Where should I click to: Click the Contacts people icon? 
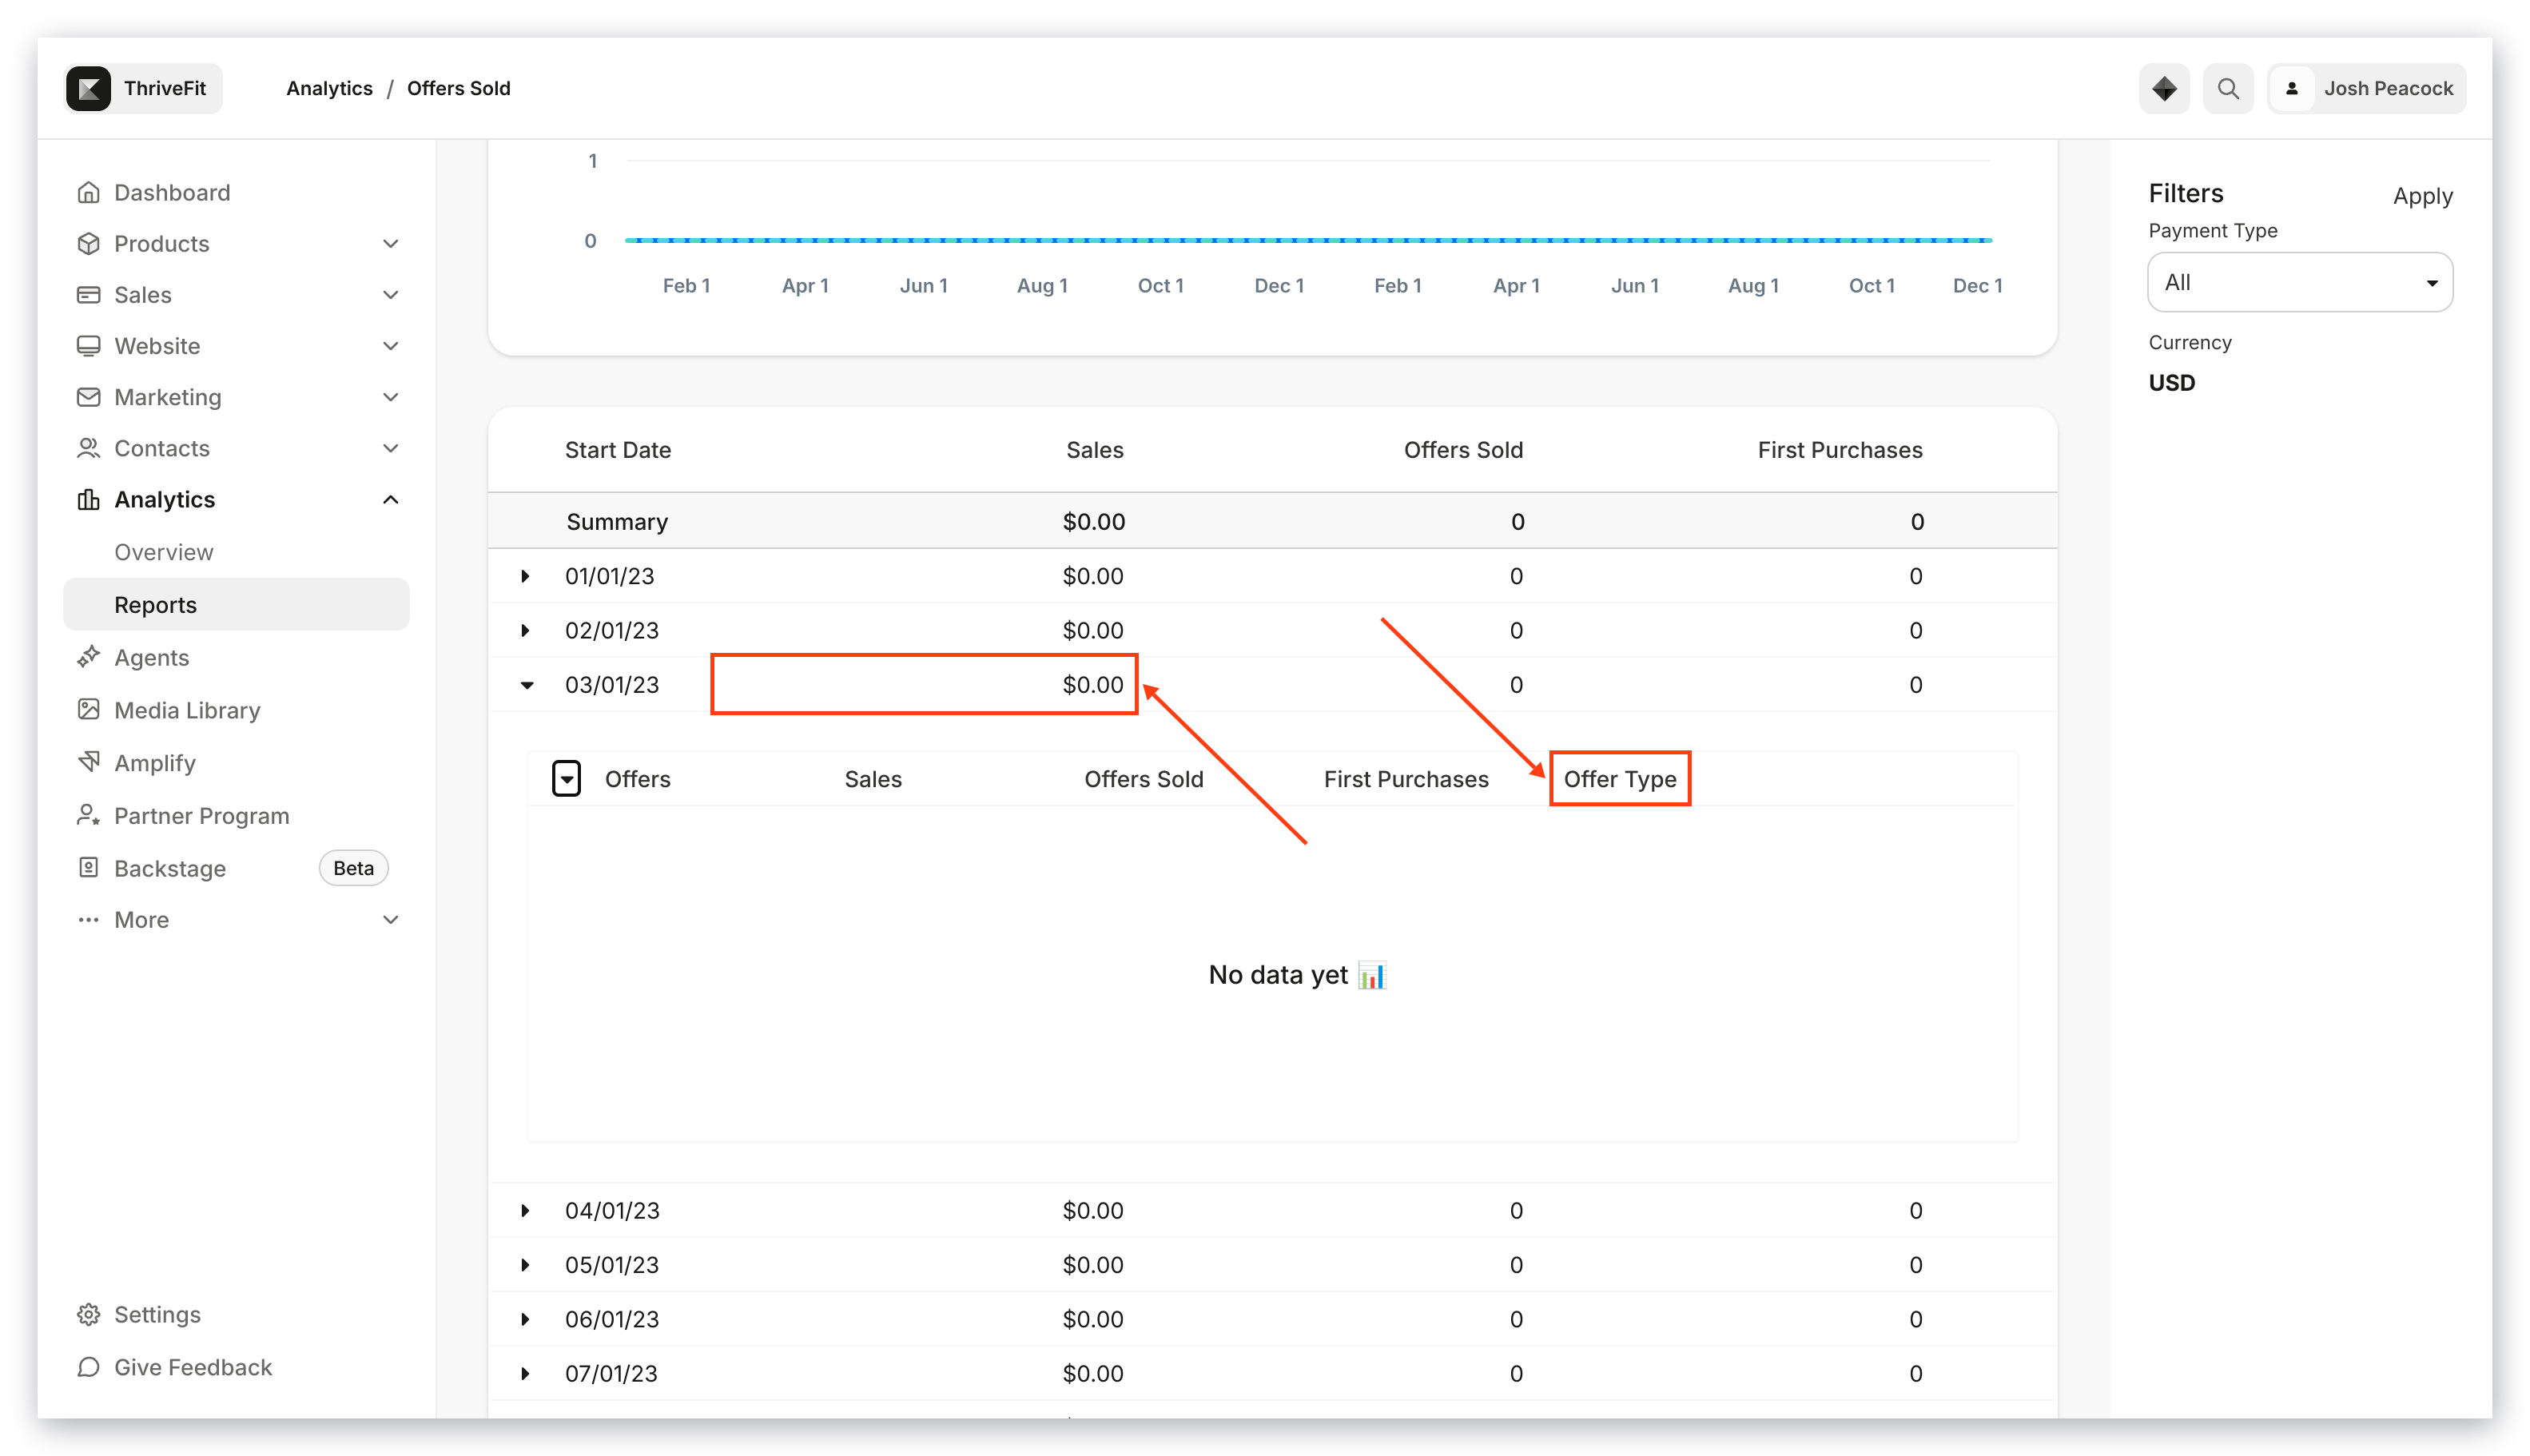[88, 448]
